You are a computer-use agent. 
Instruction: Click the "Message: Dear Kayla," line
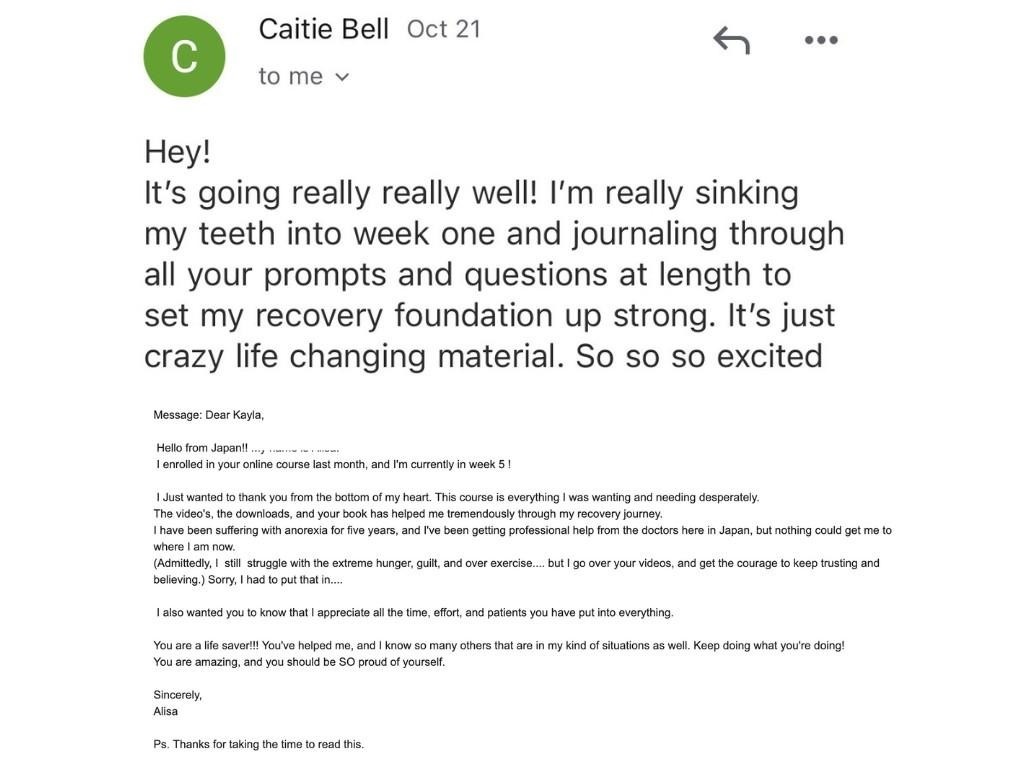point(208,414)
